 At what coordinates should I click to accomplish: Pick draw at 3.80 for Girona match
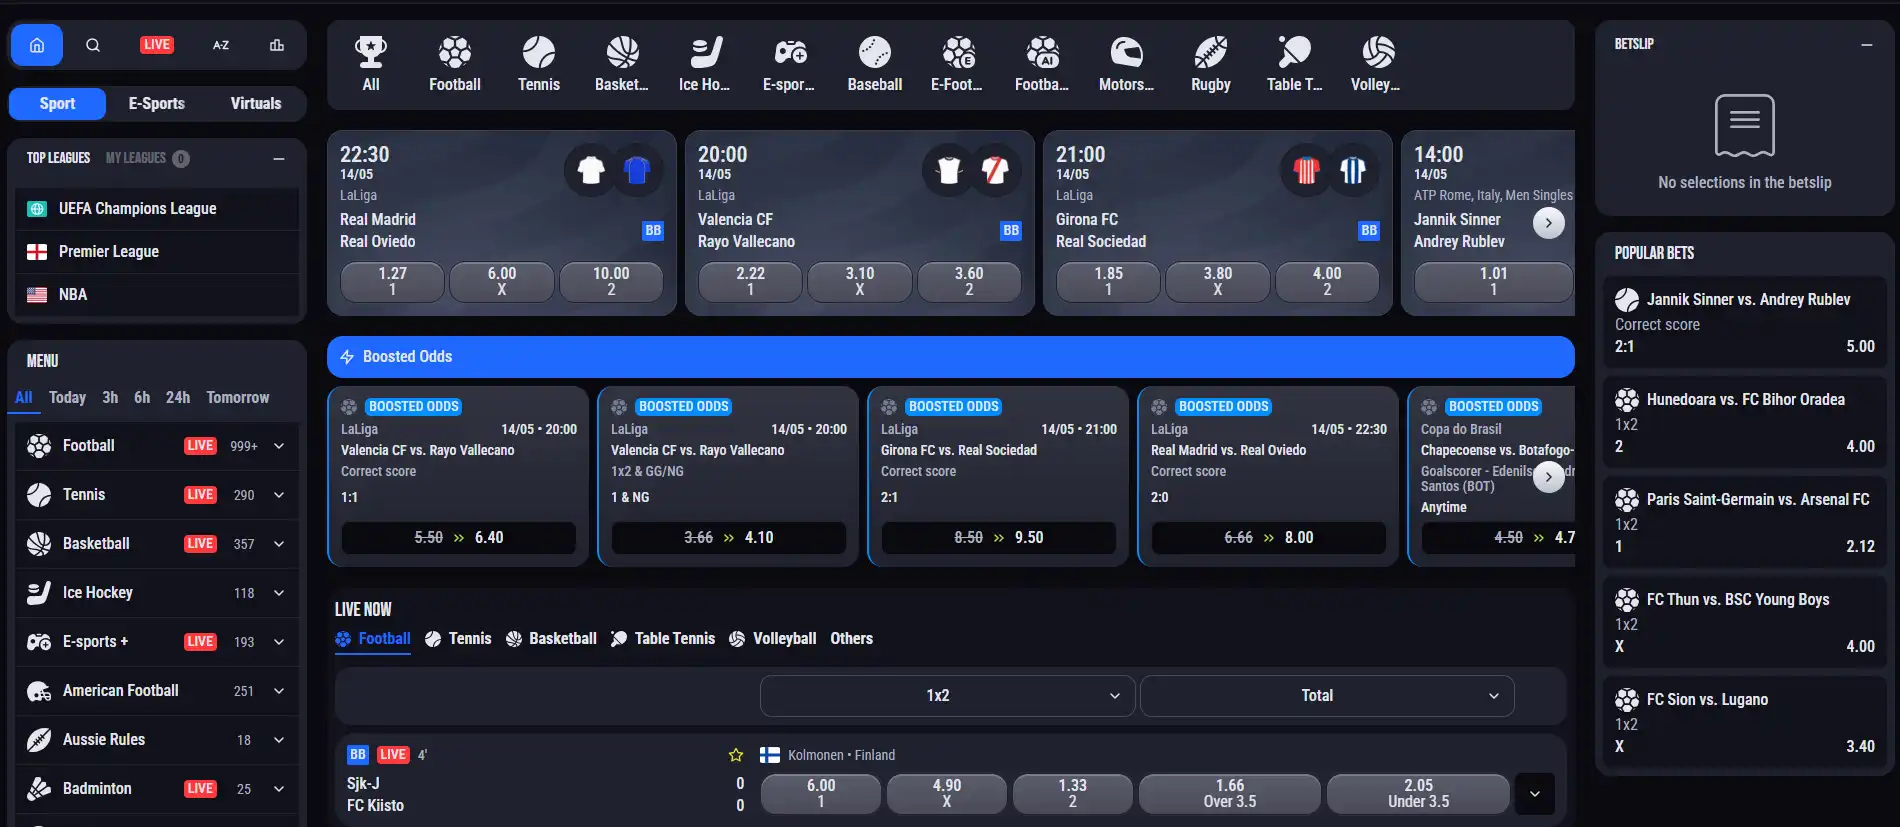(1217, 282)
